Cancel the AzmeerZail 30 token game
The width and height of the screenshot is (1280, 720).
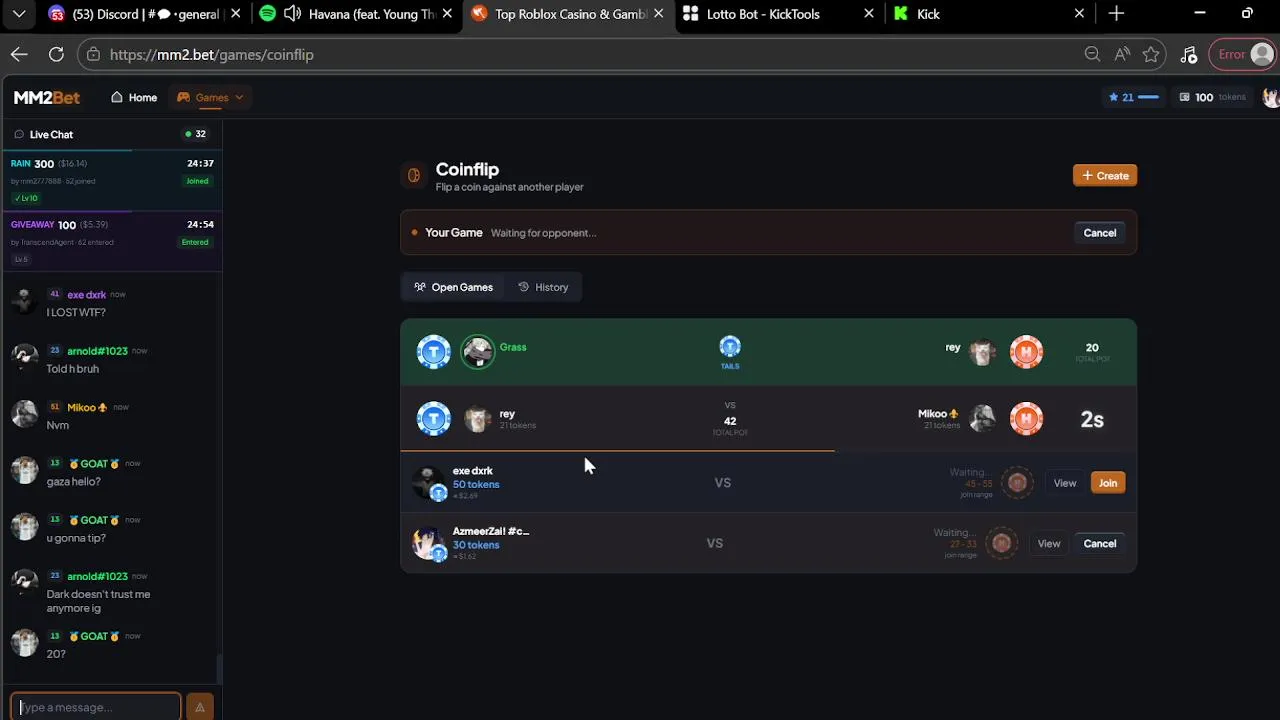(1099, 544)
